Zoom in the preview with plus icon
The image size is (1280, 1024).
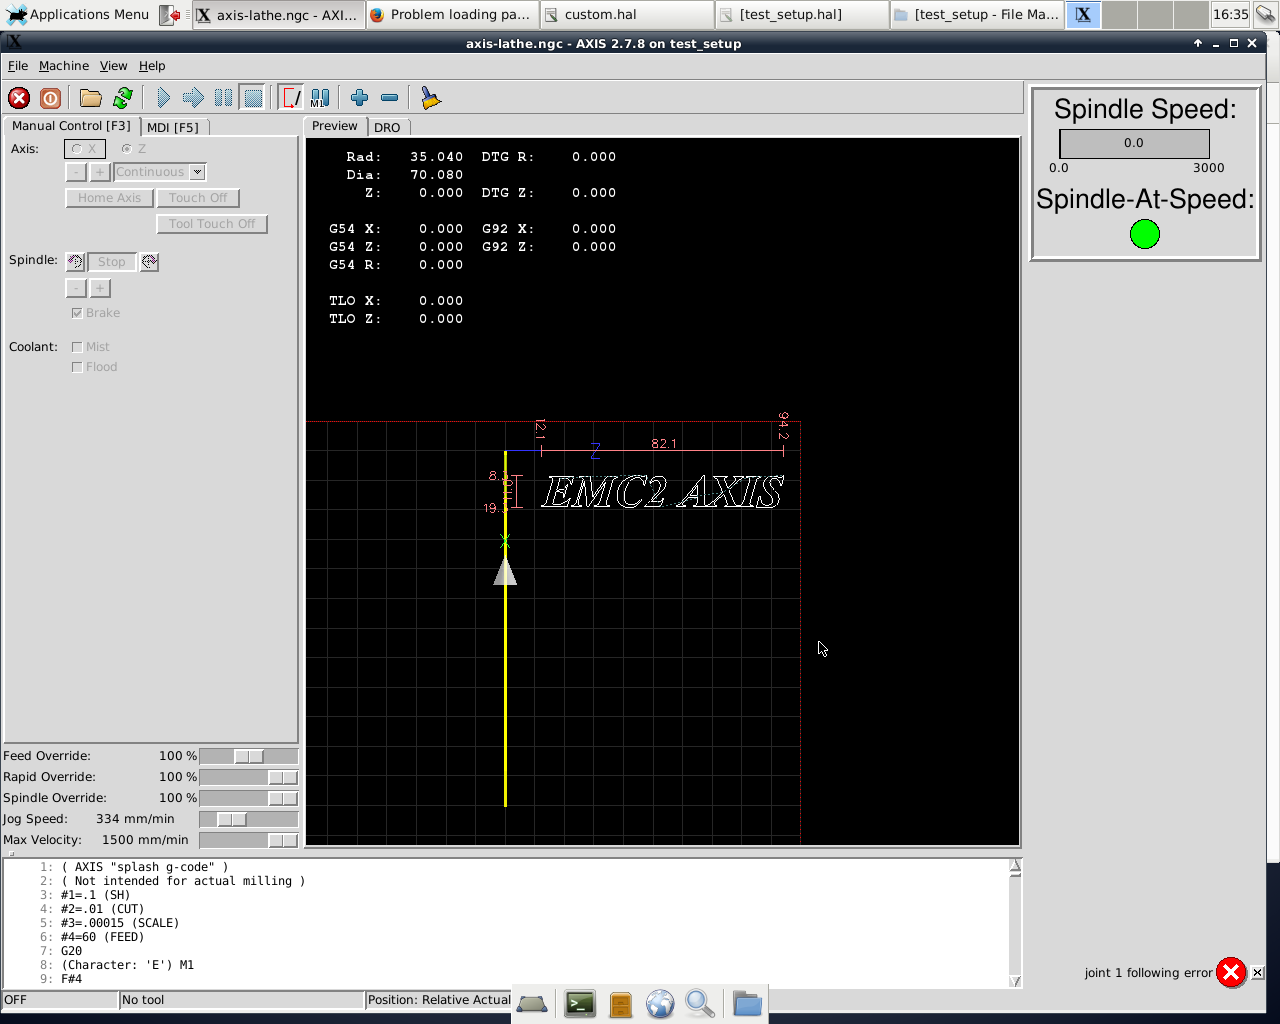pyautogui.click(x=360, y=98)
